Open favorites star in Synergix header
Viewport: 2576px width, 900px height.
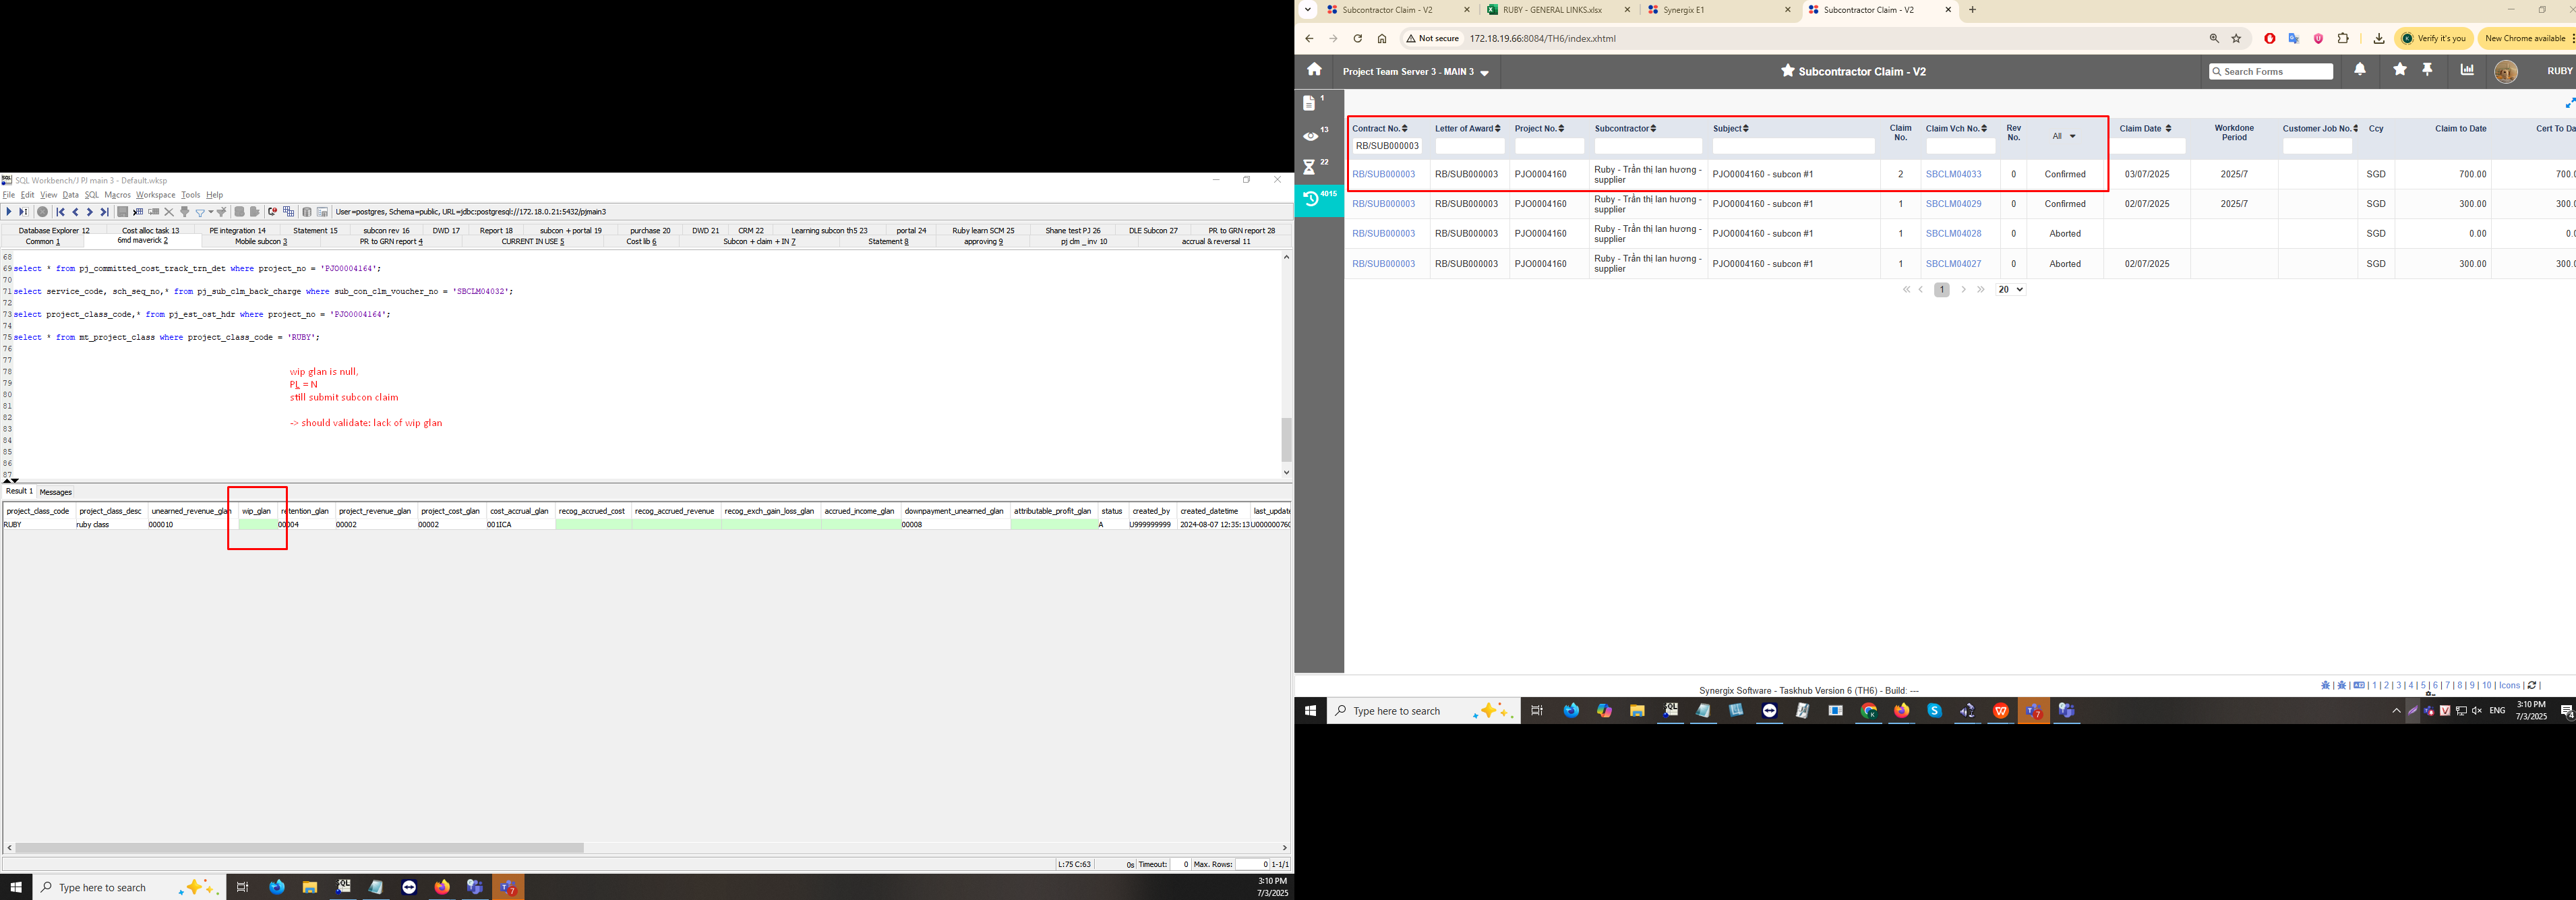click(2400, 69)
